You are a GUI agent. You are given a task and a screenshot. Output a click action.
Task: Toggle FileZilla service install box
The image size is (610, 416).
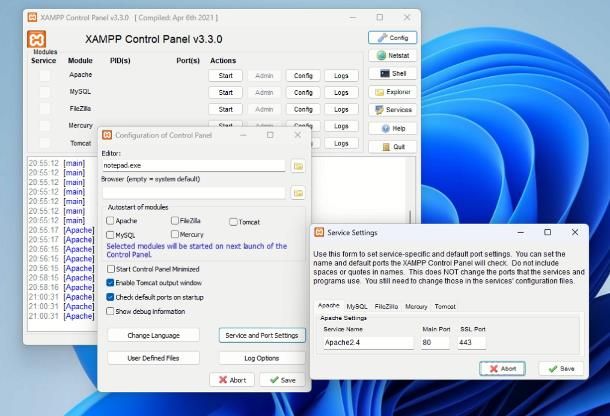tap(44, 109)
